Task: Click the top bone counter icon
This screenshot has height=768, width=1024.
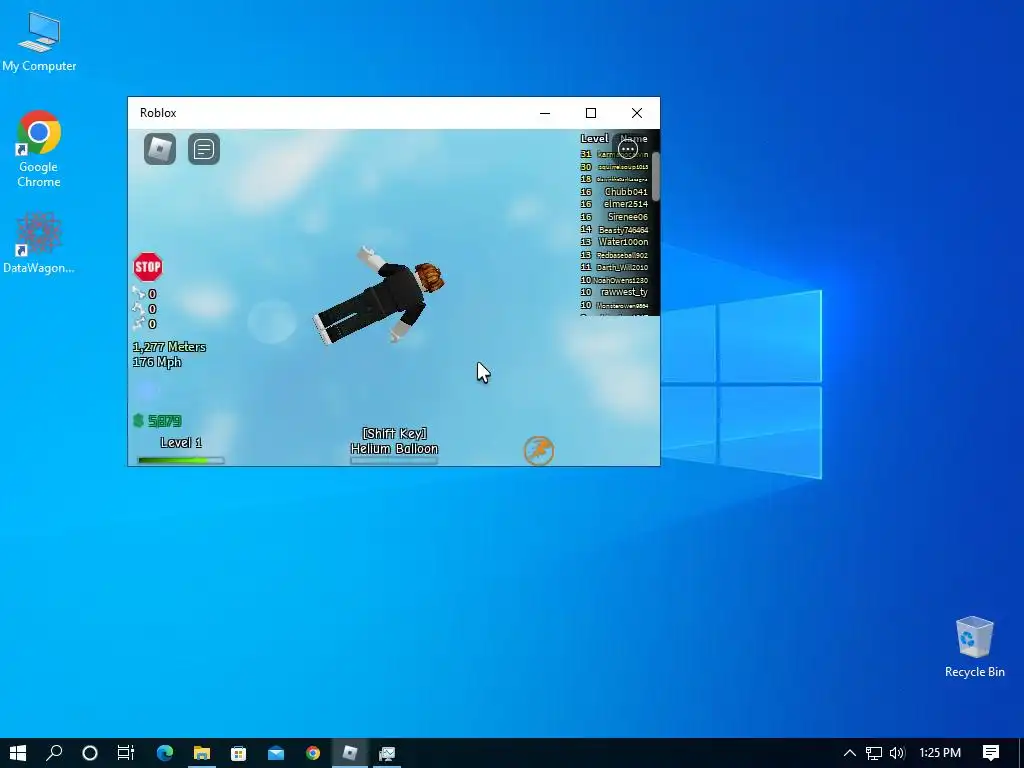Action: coord(138,293)
